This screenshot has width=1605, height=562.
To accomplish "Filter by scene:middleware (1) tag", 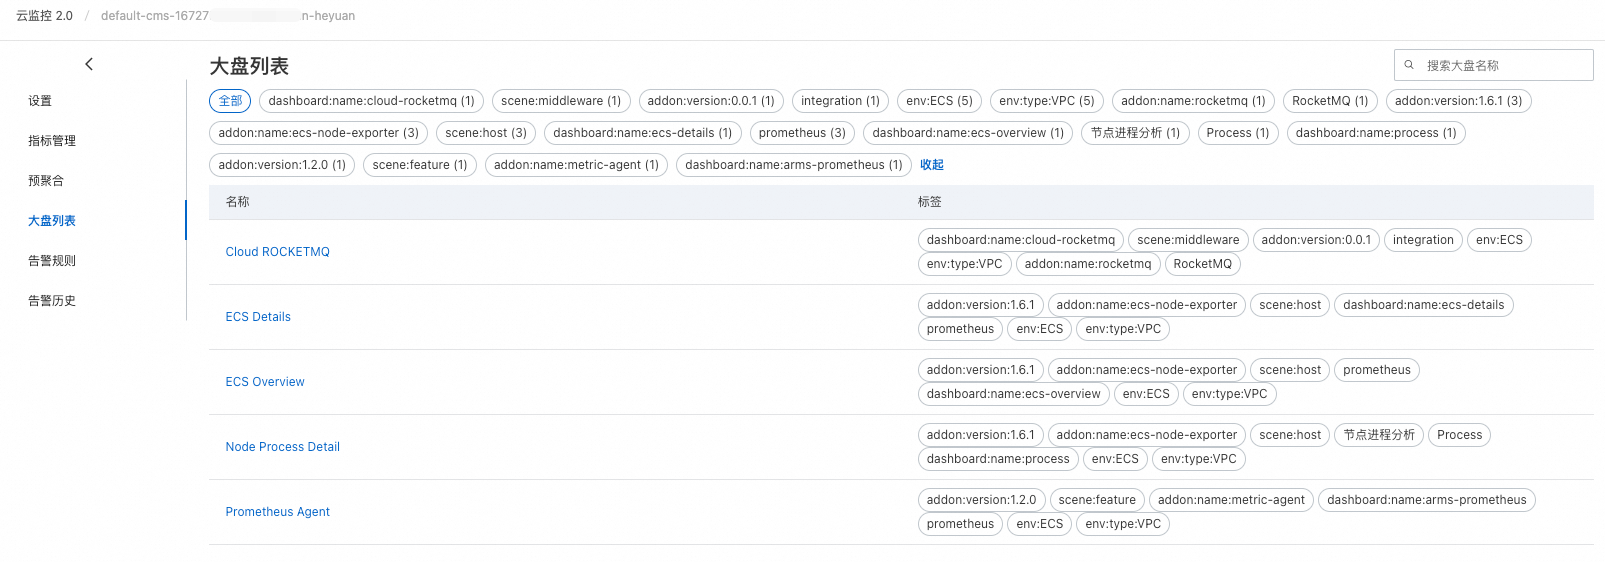I will click(561, 101).
